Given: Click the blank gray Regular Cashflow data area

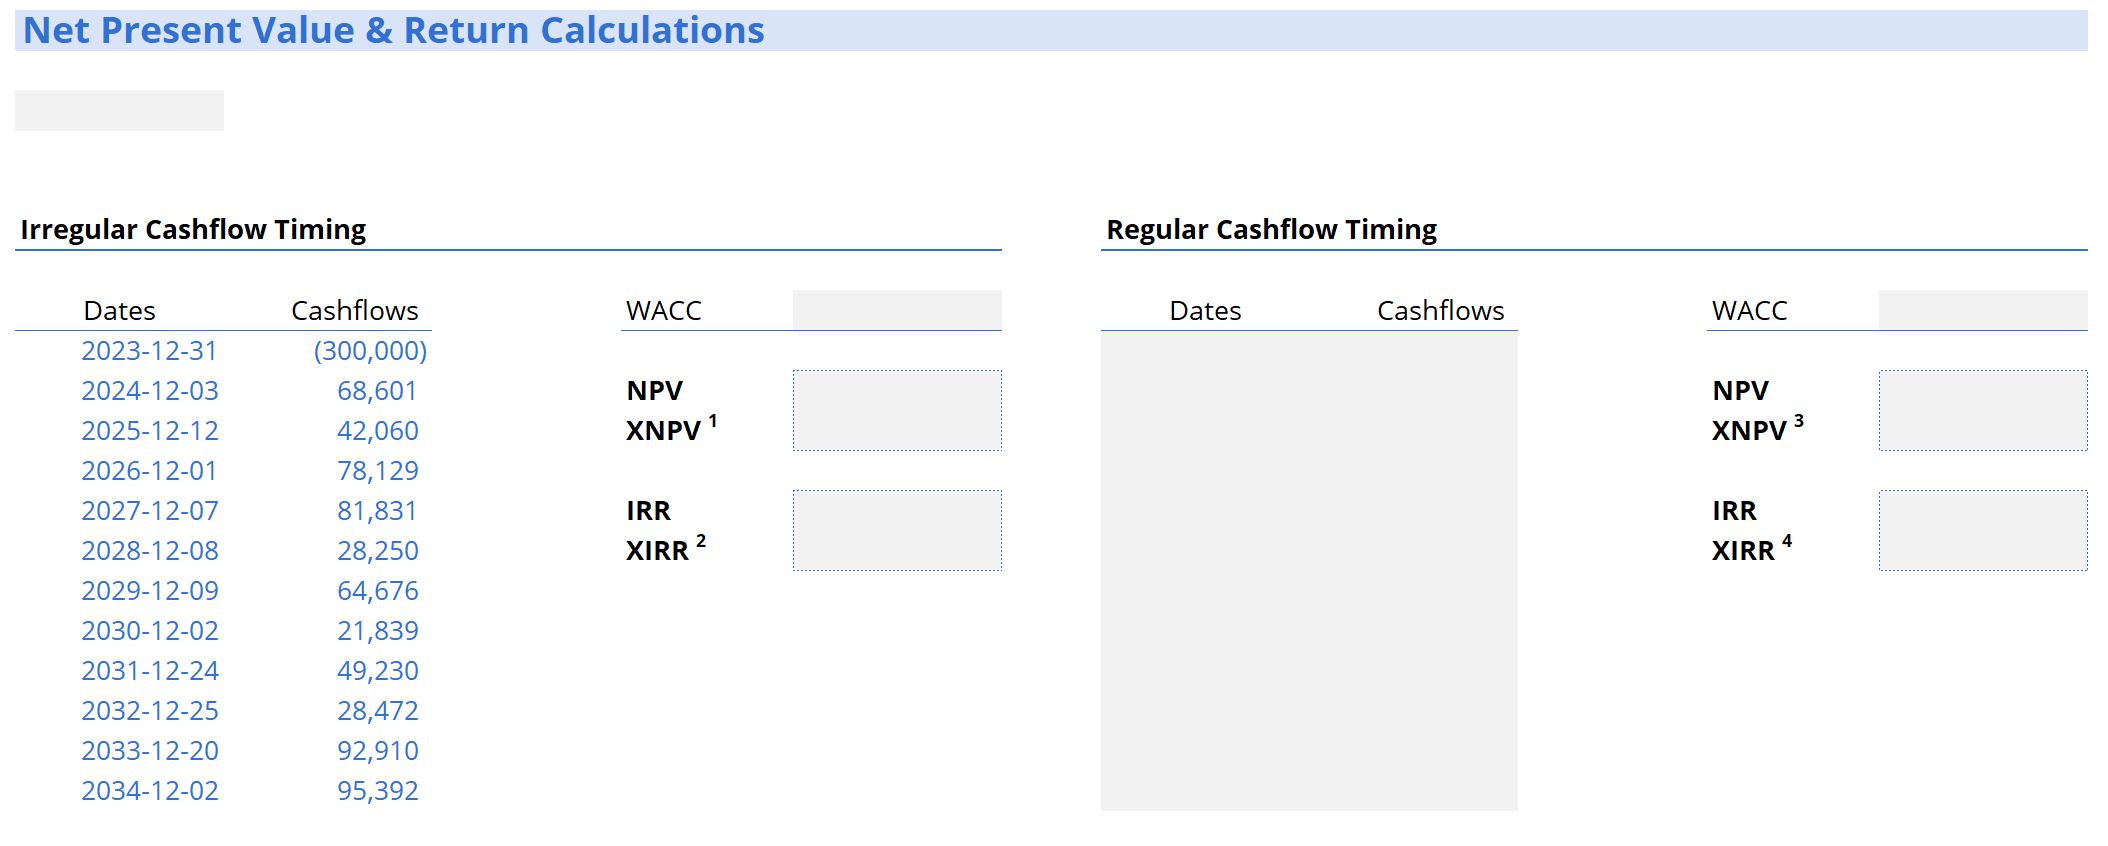Looking at the screenshot, I should [1308, 570].
